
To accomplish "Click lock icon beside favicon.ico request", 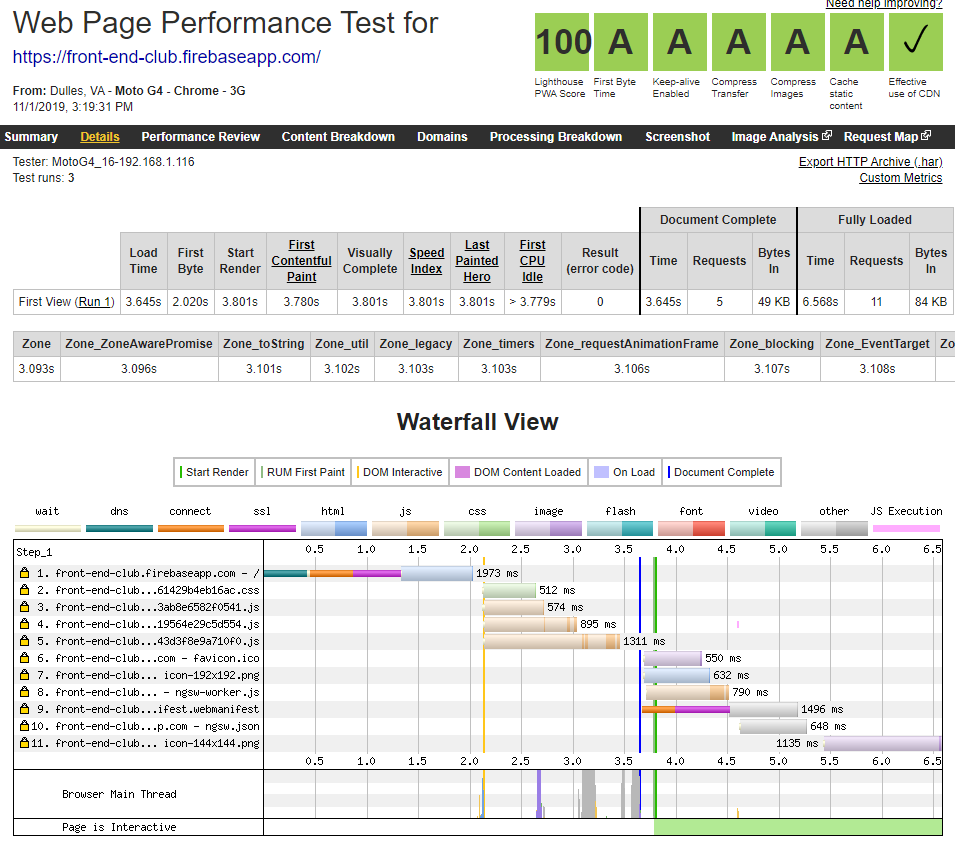I will (x=24, y=658).
